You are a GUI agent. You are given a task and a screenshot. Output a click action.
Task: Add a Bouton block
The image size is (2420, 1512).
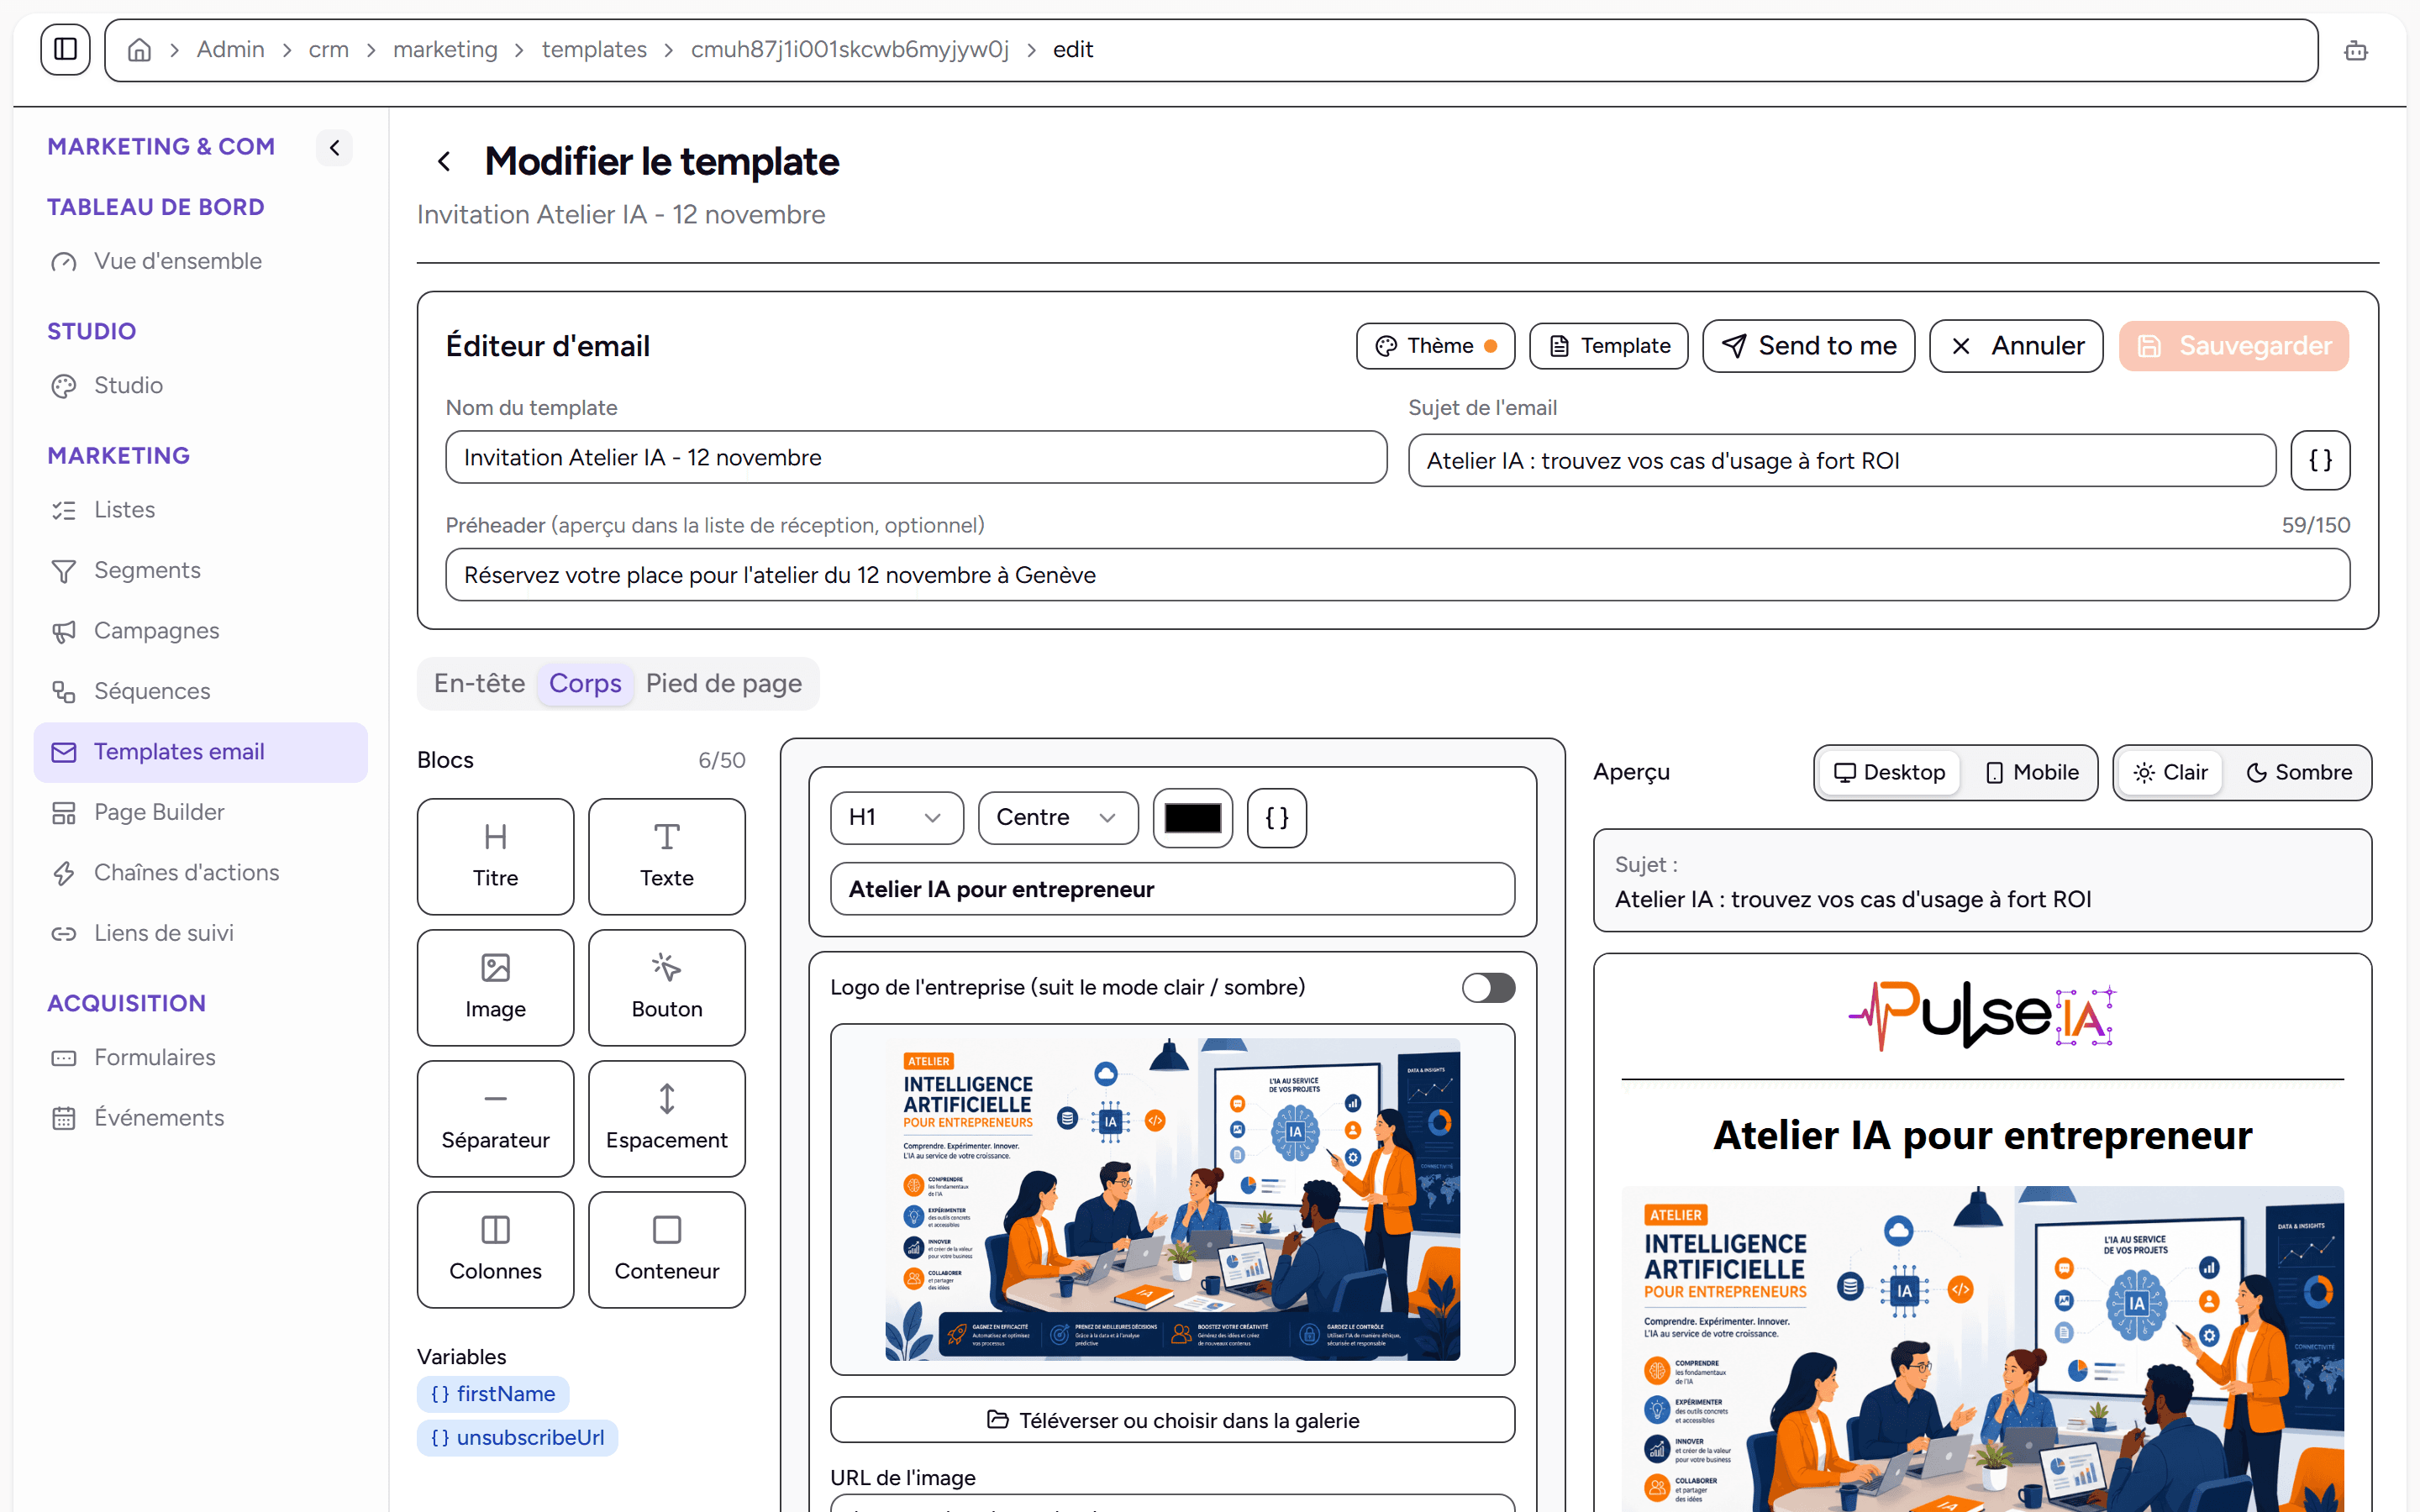(x=667, y=988)
